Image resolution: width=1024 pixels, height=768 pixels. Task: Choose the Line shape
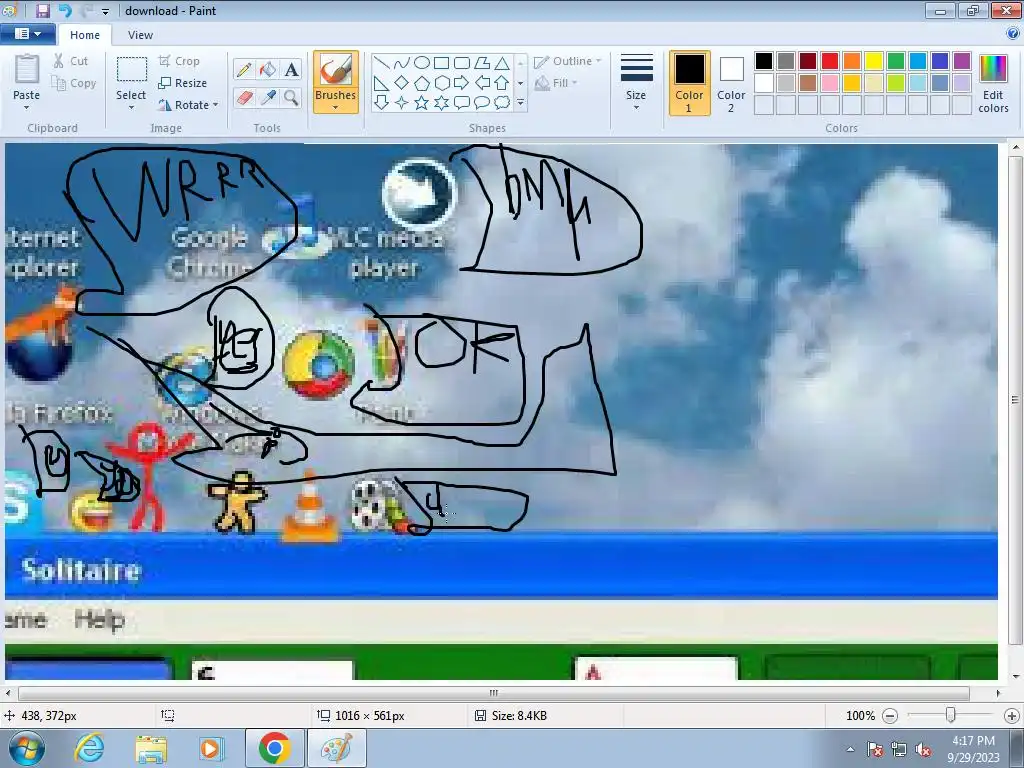pos(381,63)
